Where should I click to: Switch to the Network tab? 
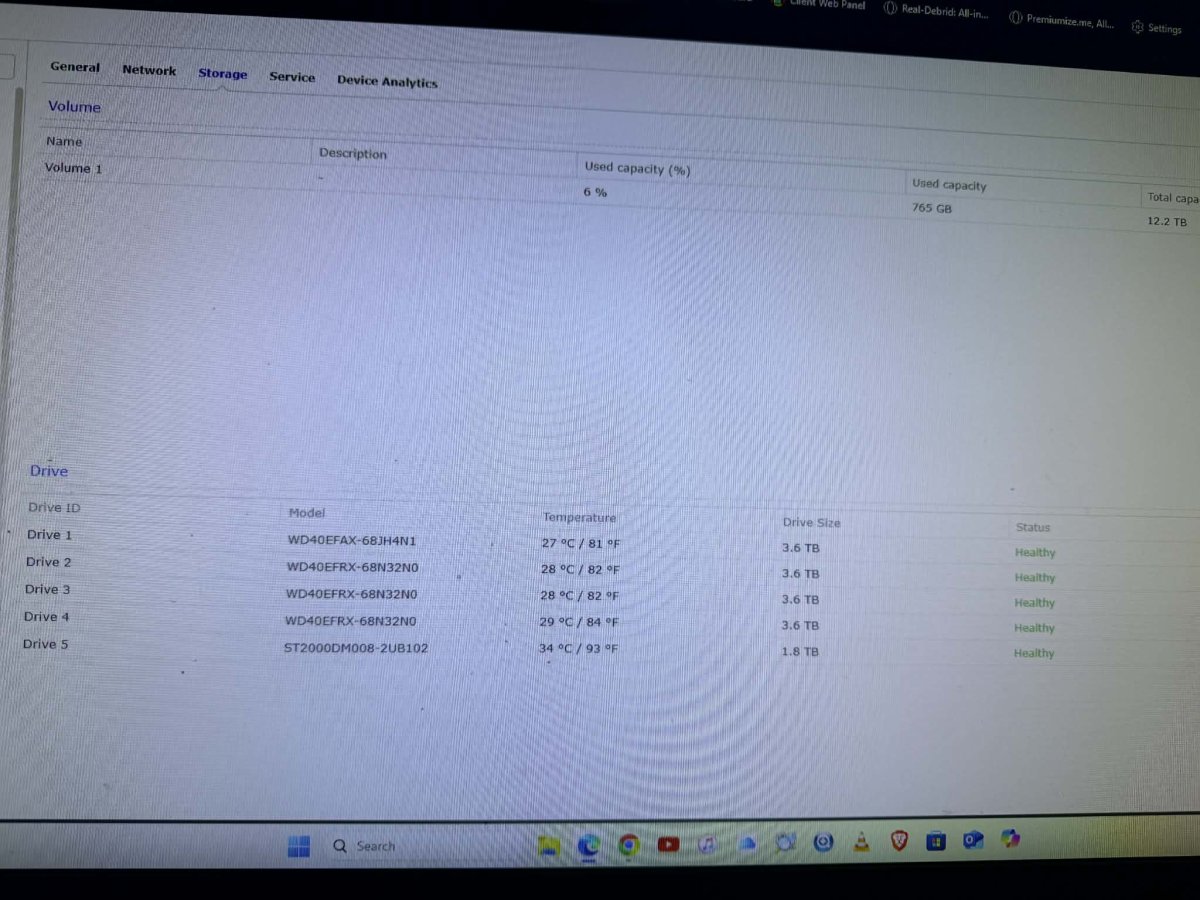coord(149,70)
